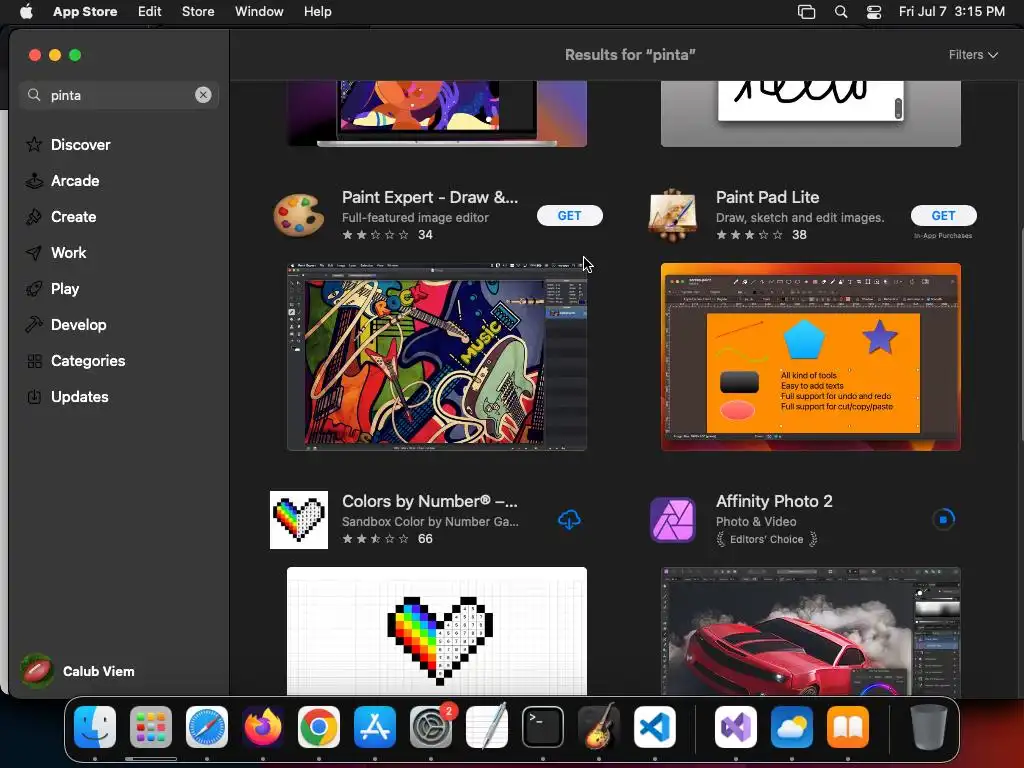Redownload Colors by Number via cloud icon
The width and height of the screenshot is (1024, 768).
(569, 520)
